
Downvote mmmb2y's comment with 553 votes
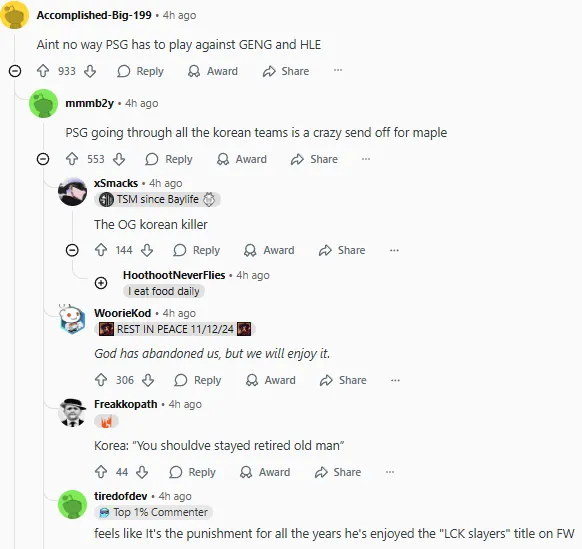coord(119,159)
